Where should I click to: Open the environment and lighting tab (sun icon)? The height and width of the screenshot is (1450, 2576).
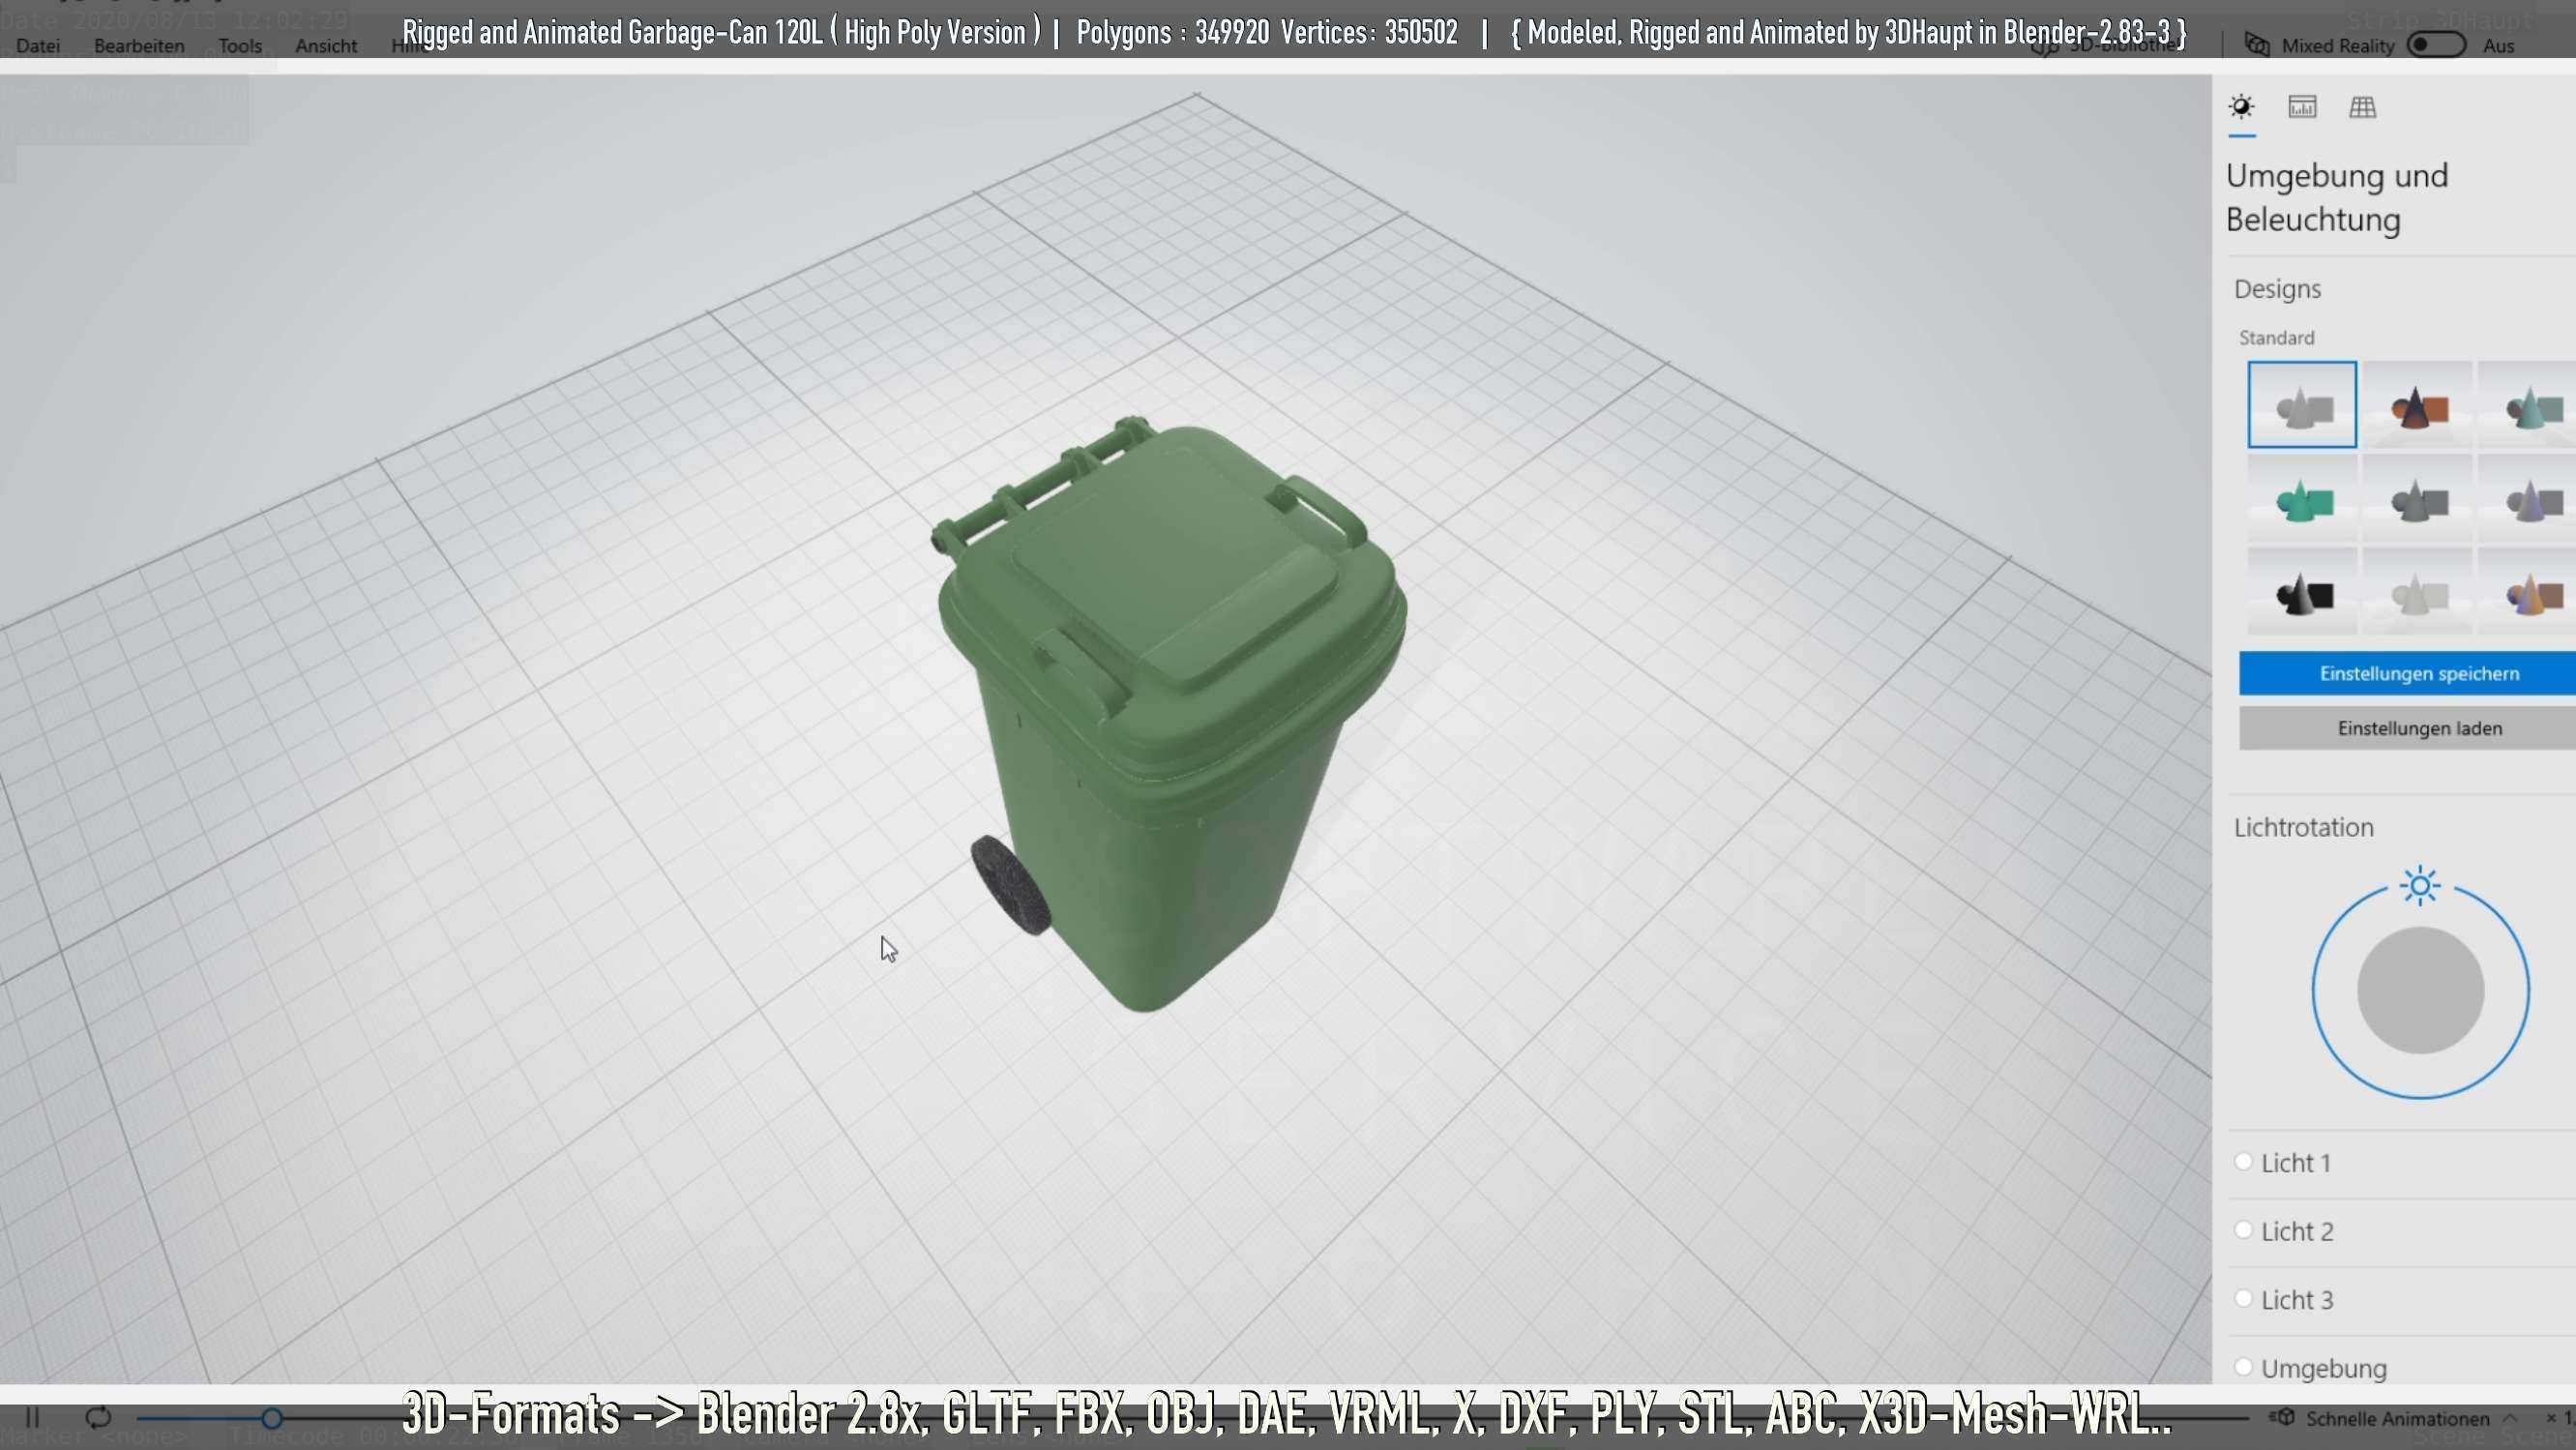[x=2242, y=107]
